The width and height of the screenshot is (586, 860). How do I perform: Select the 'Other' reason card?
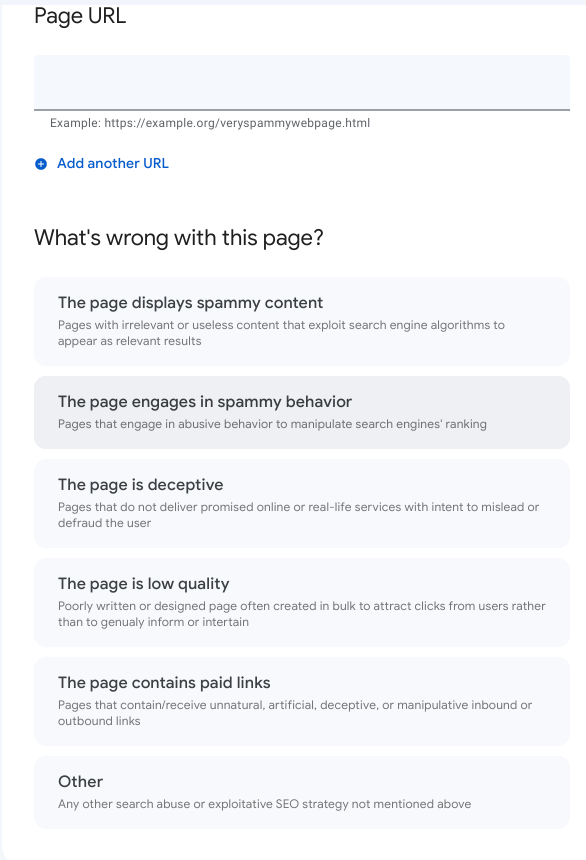[x=302, y=793]
